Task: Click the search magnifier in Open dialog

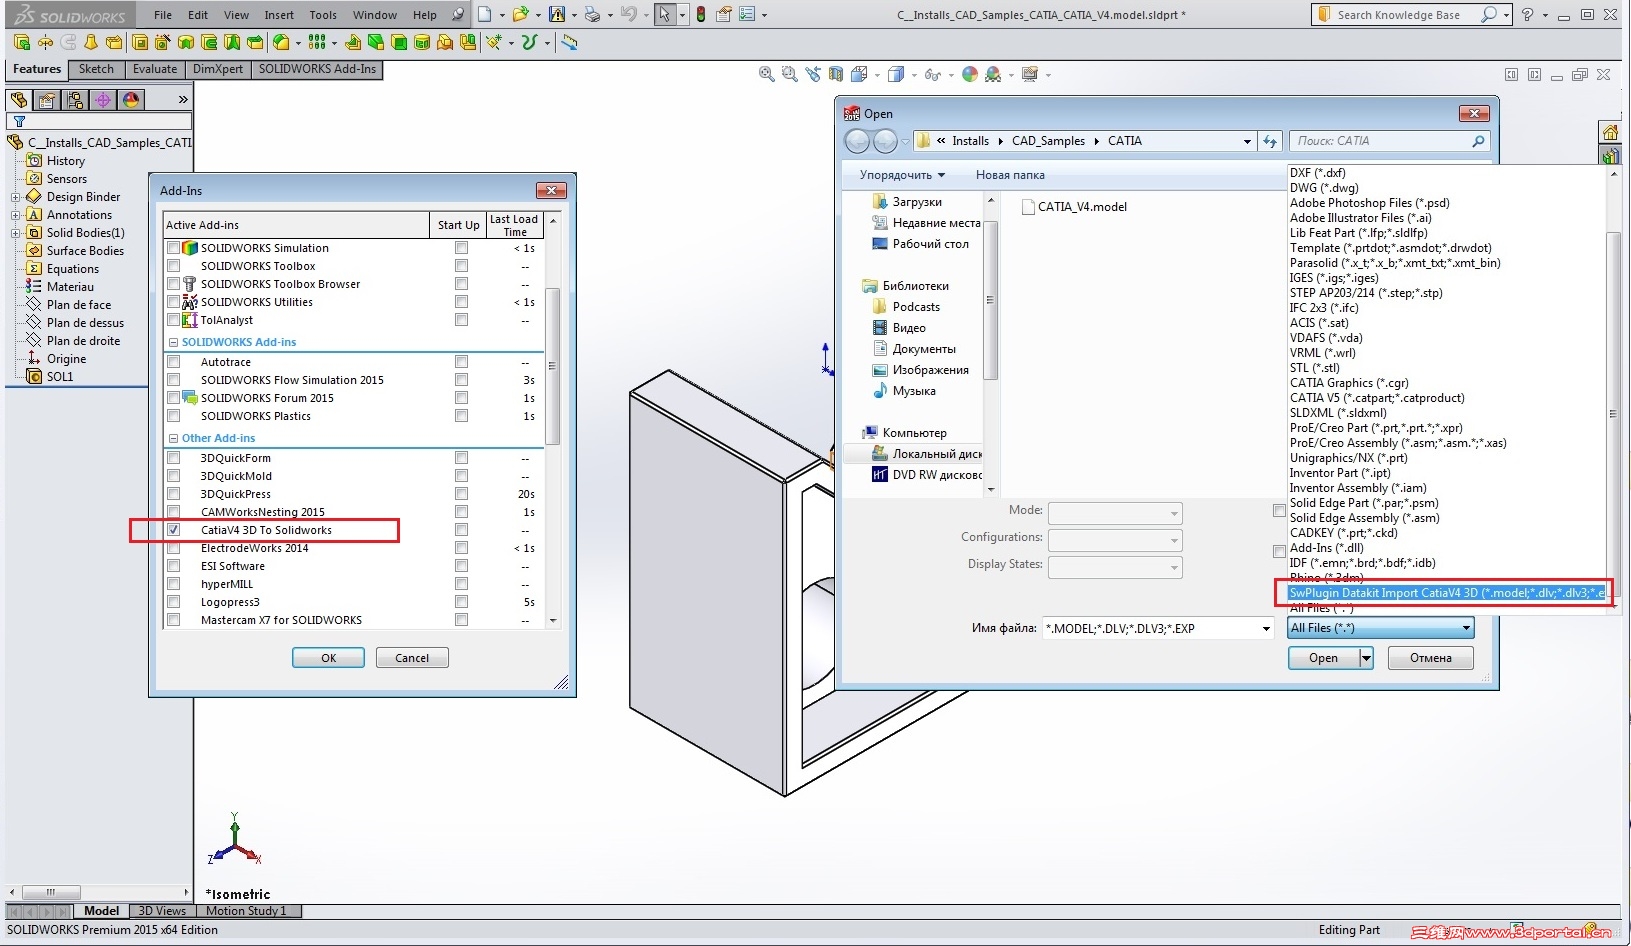Action: click(1478, 141)
